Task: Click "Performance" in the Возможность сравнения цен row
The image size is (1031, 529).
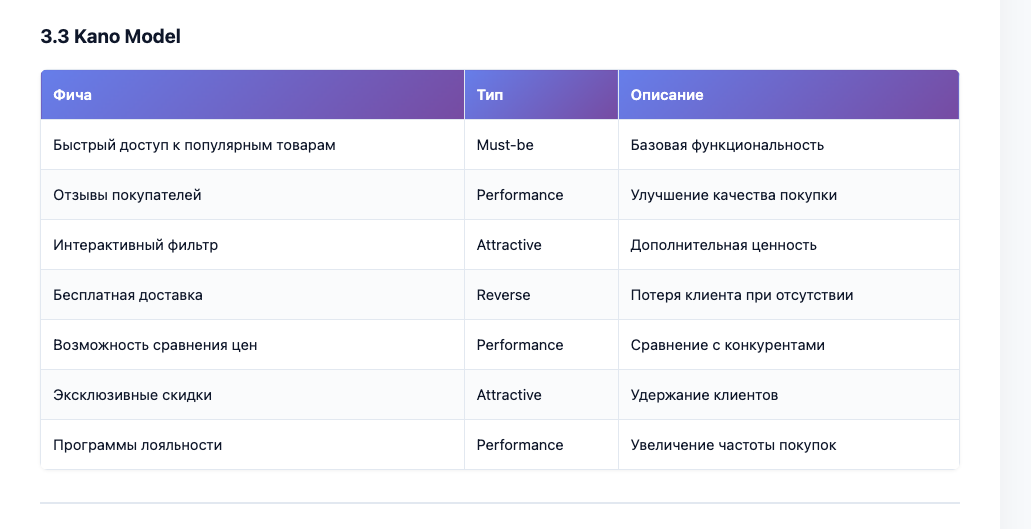Action: 541,344
